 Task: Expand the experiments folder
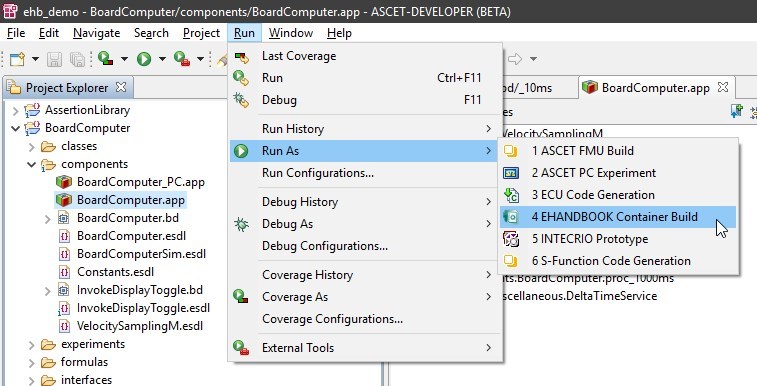coord(31,345)
